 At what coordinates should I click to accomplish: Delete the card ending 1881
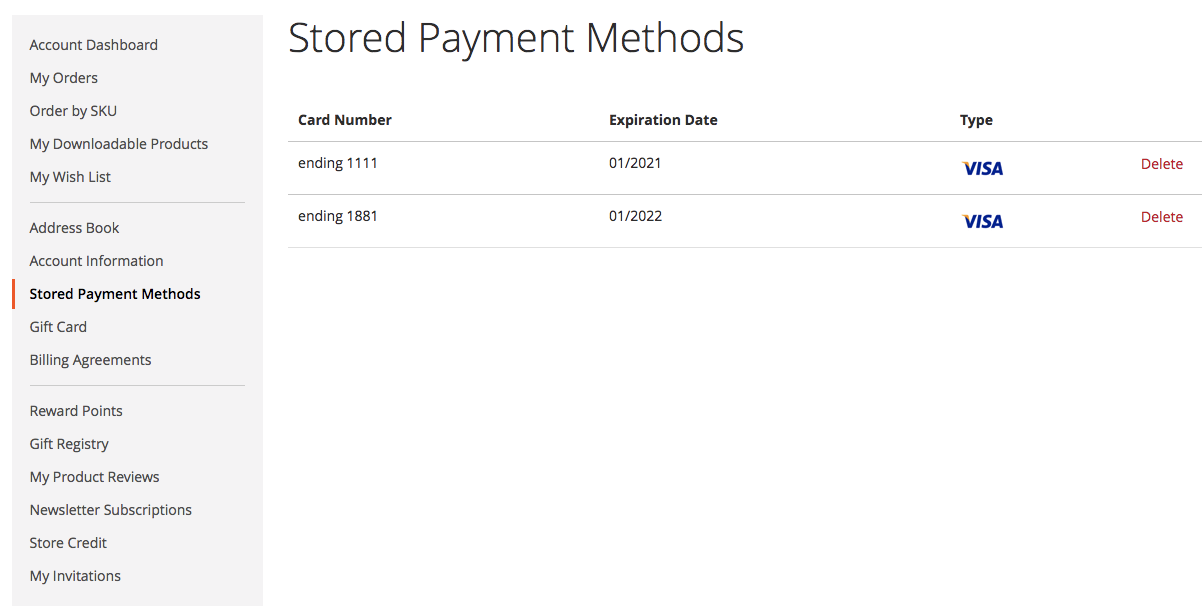[x=1162, y=217]
